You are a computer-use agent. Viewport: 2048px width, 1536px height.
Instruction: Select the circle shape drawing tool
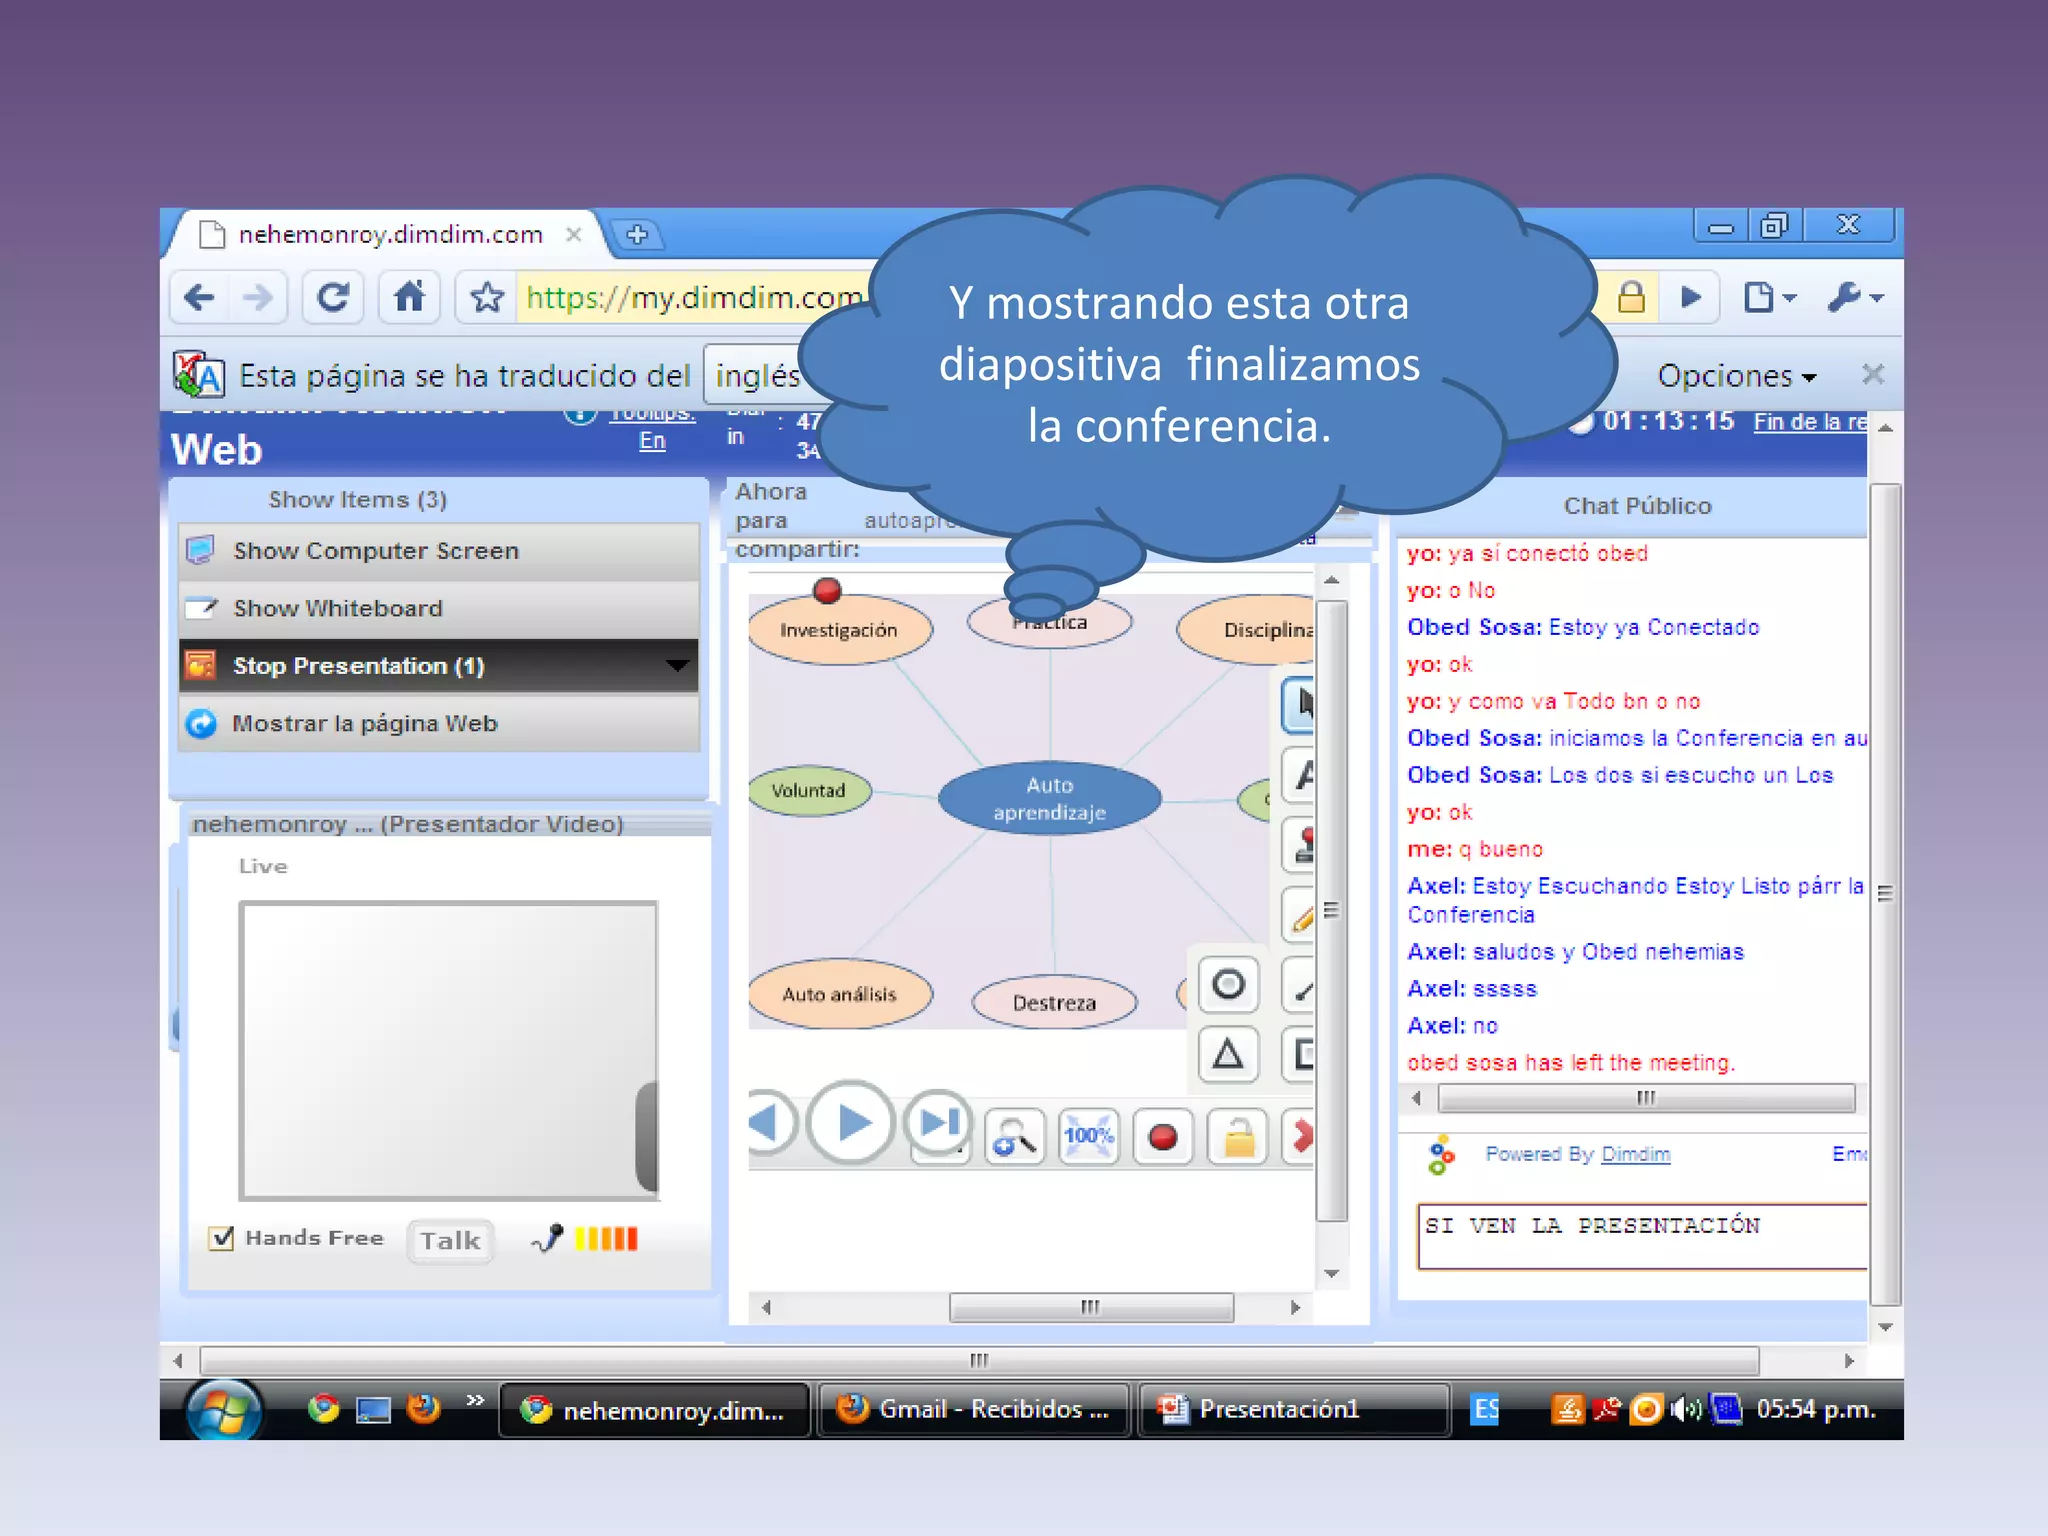[1228, 985]
